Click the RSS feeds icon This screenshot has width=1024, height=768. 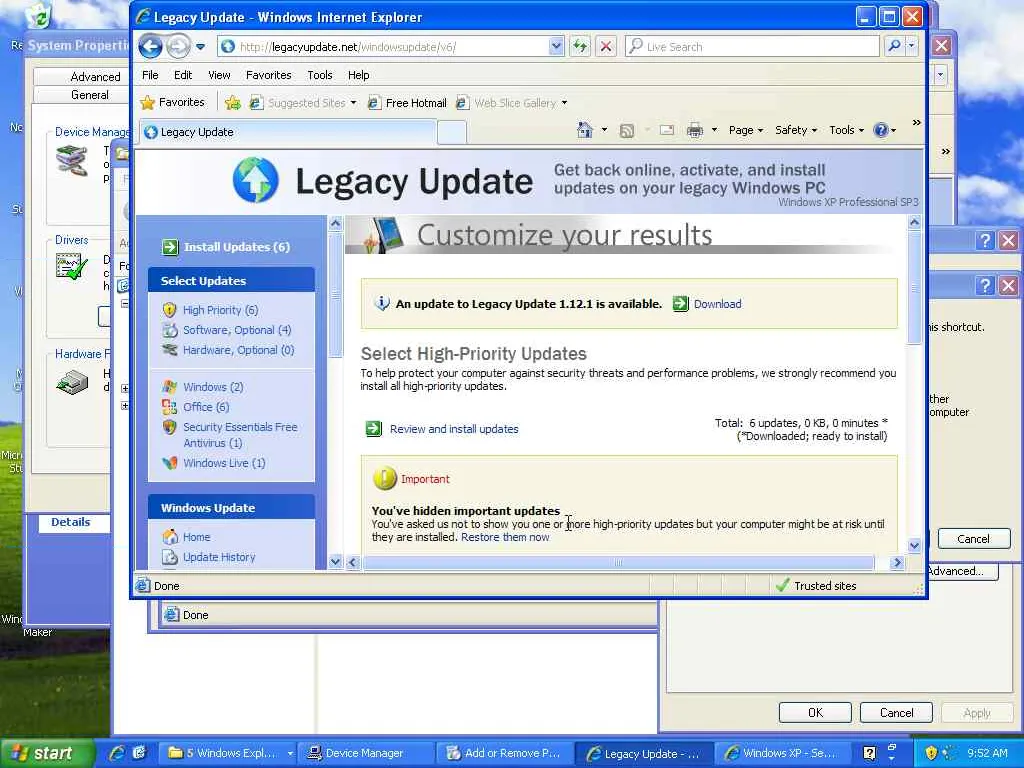point(627,131)
